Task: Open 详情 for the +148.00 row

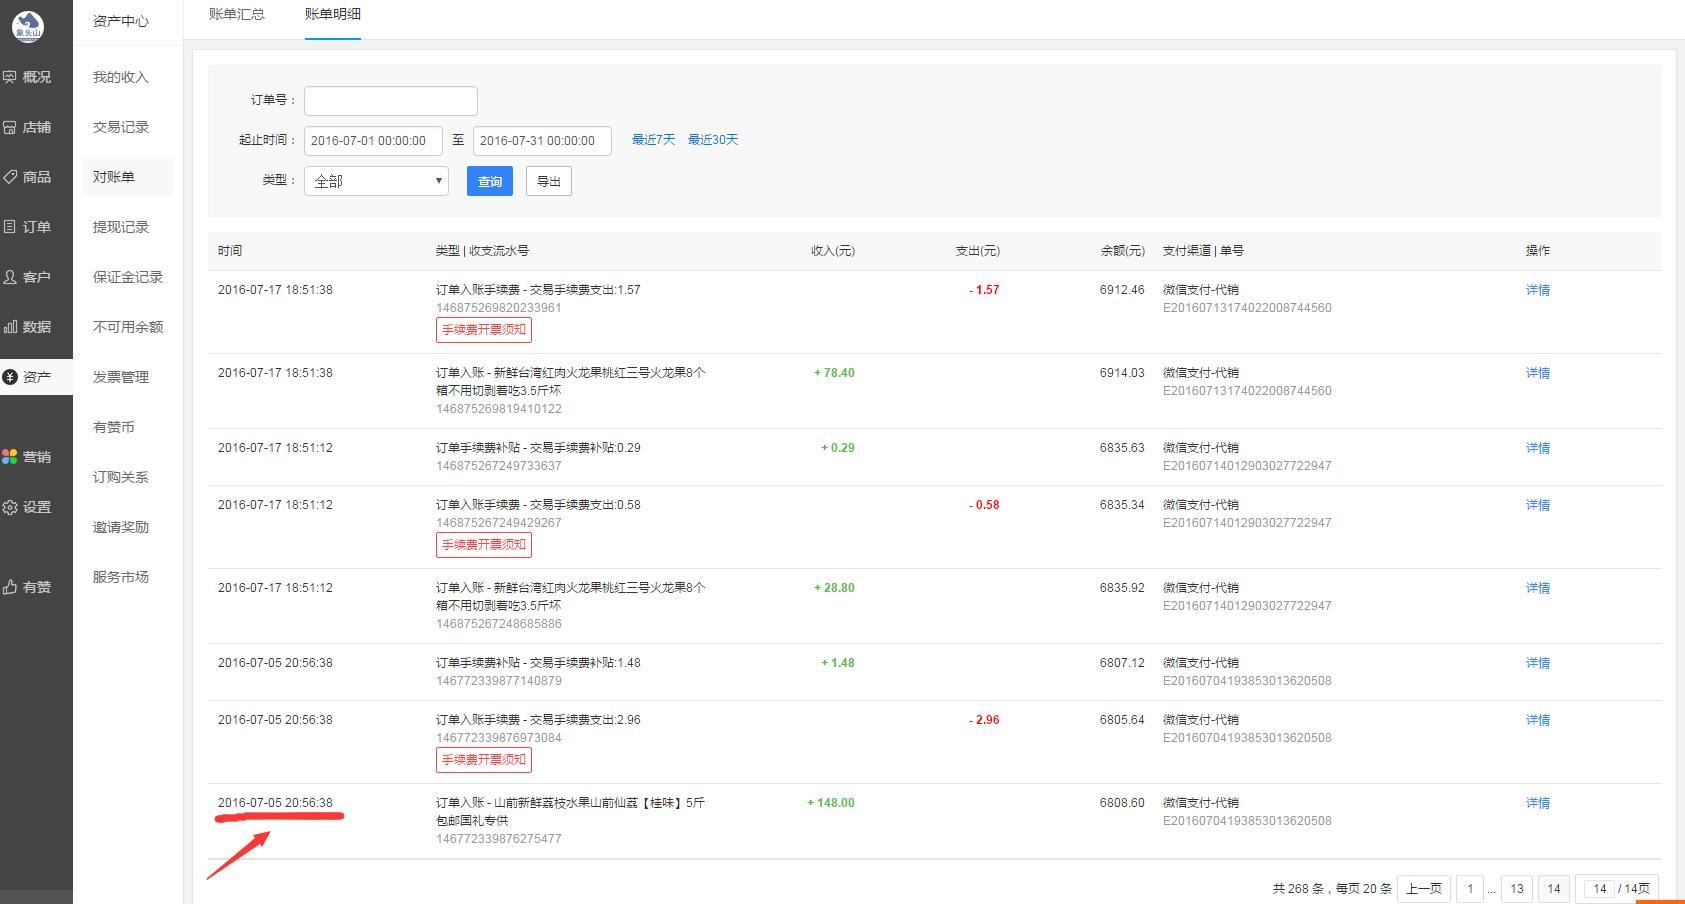Action: pyautogui.click(x=1538, y=803)
